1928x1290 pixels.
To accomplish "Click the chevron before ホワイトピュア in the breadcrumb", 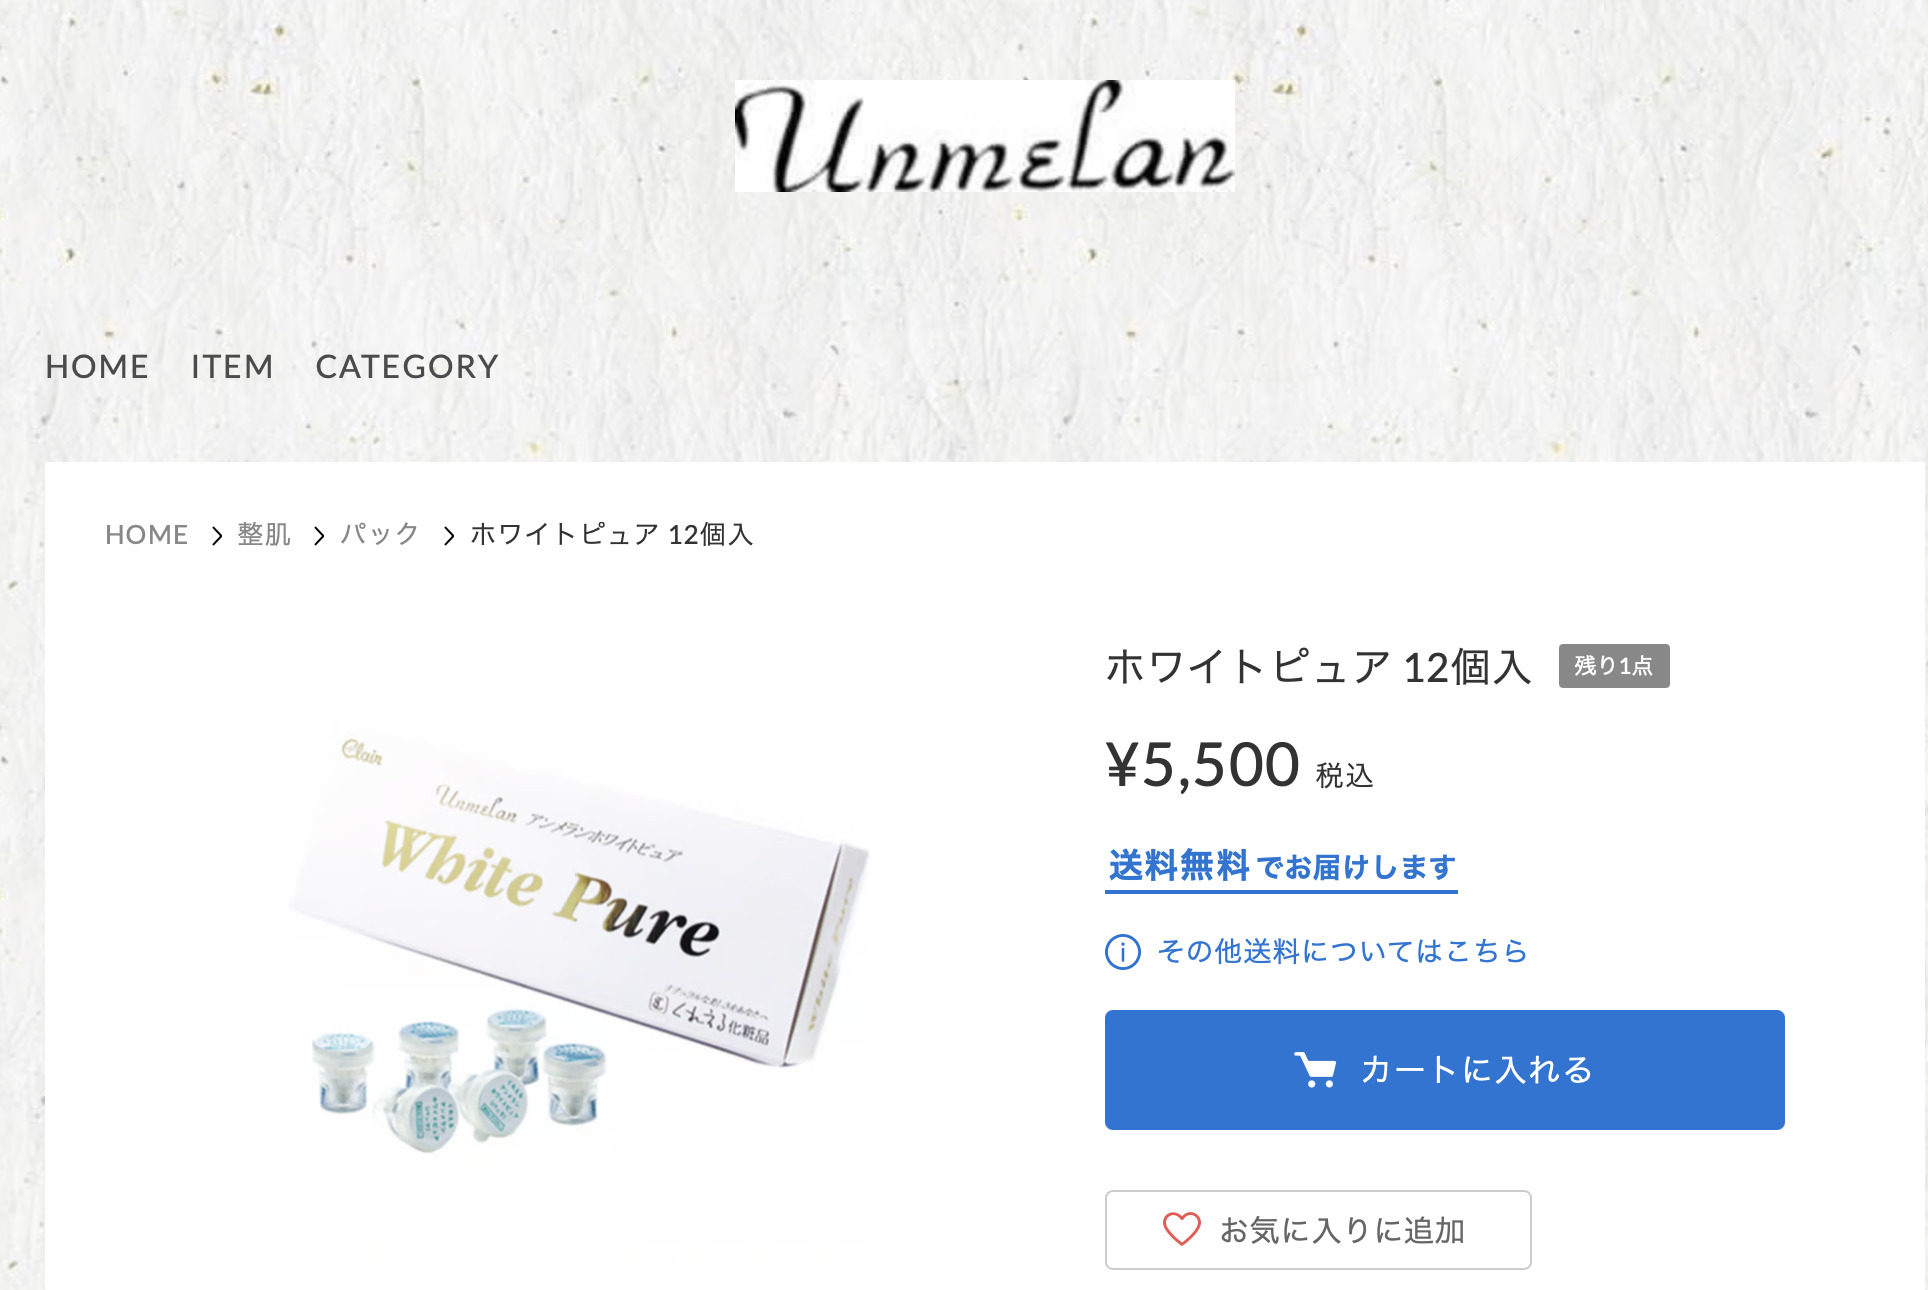I will point(449,536).
